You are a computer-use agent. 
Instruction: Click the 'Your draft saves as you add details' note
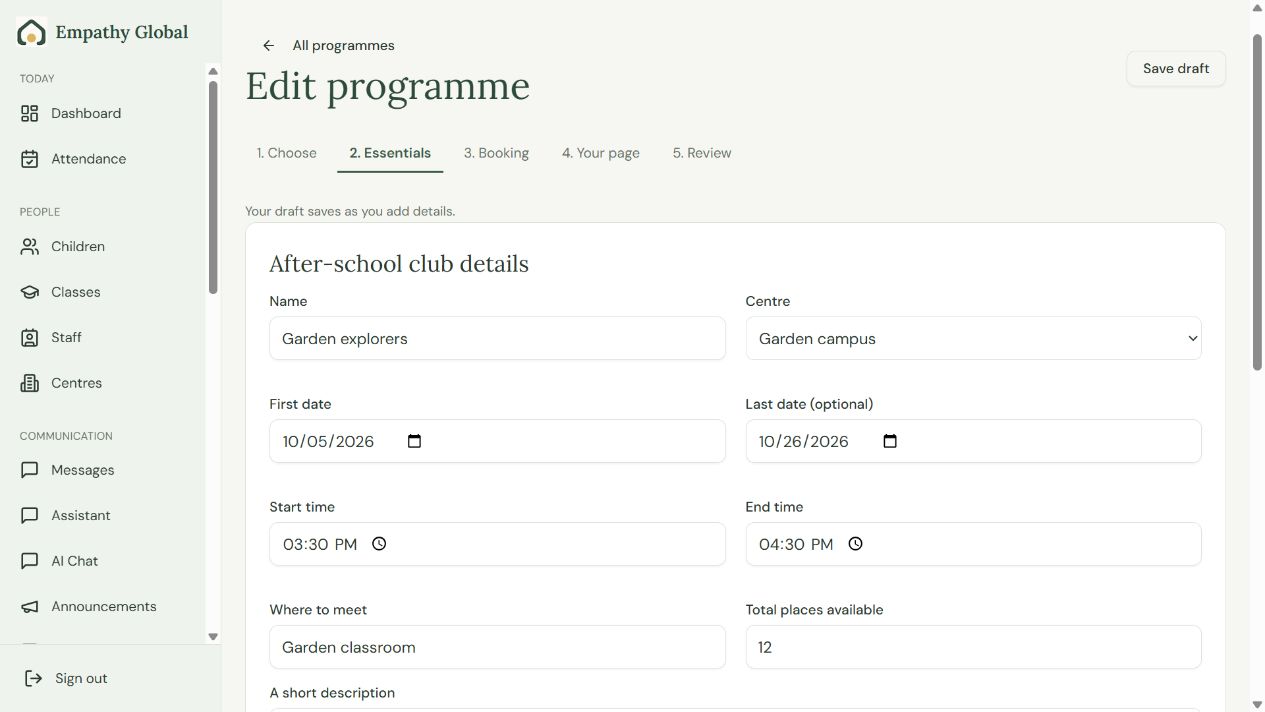(x=350, y=211)
